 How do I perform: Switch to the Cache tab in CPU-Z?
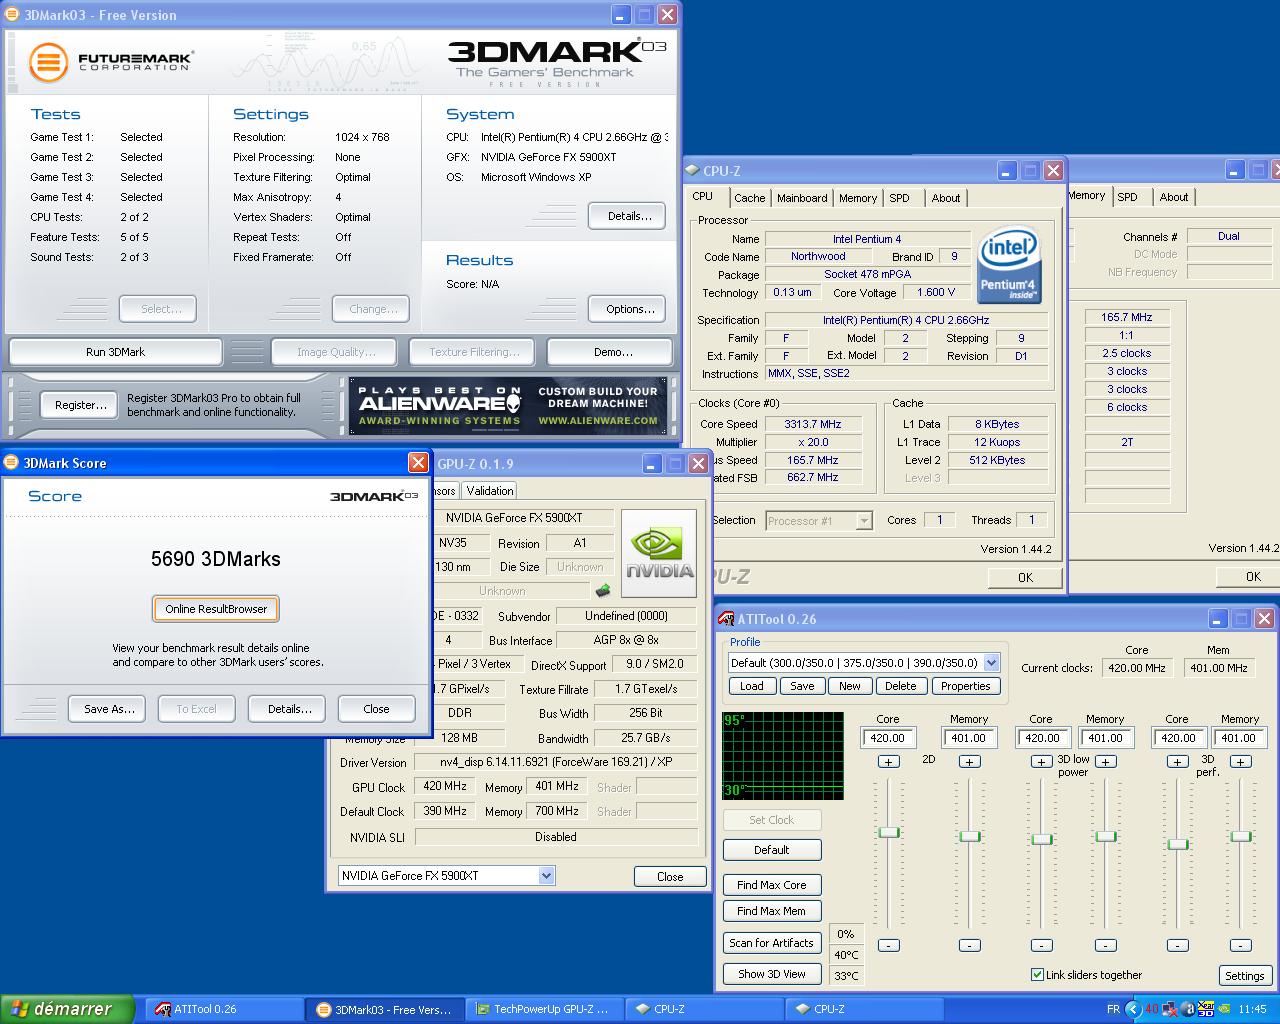[x=749, y=198]
